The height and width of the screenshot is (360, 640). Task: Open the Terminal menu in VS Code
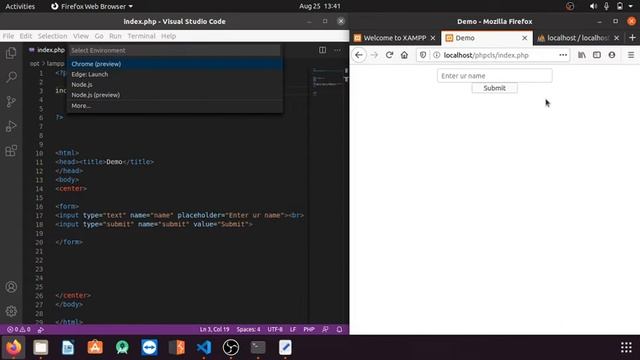(x=141, y=36)
